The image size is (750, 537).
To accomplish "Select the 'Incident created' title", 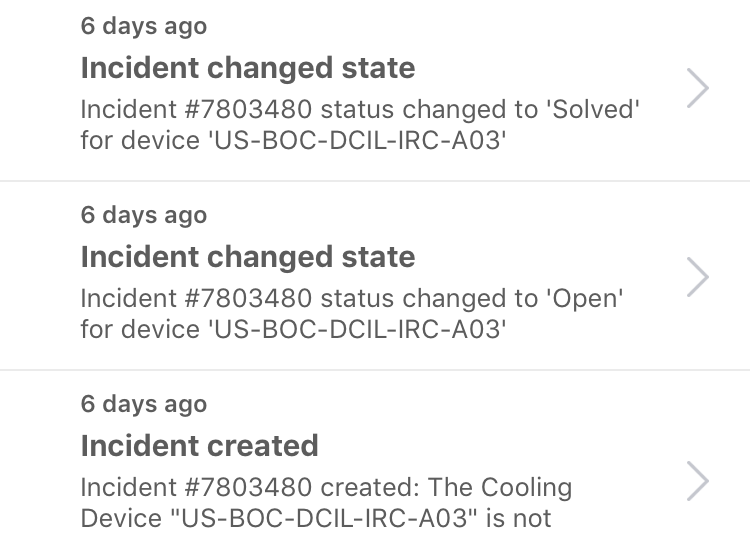I will click(x=199, y=446).
